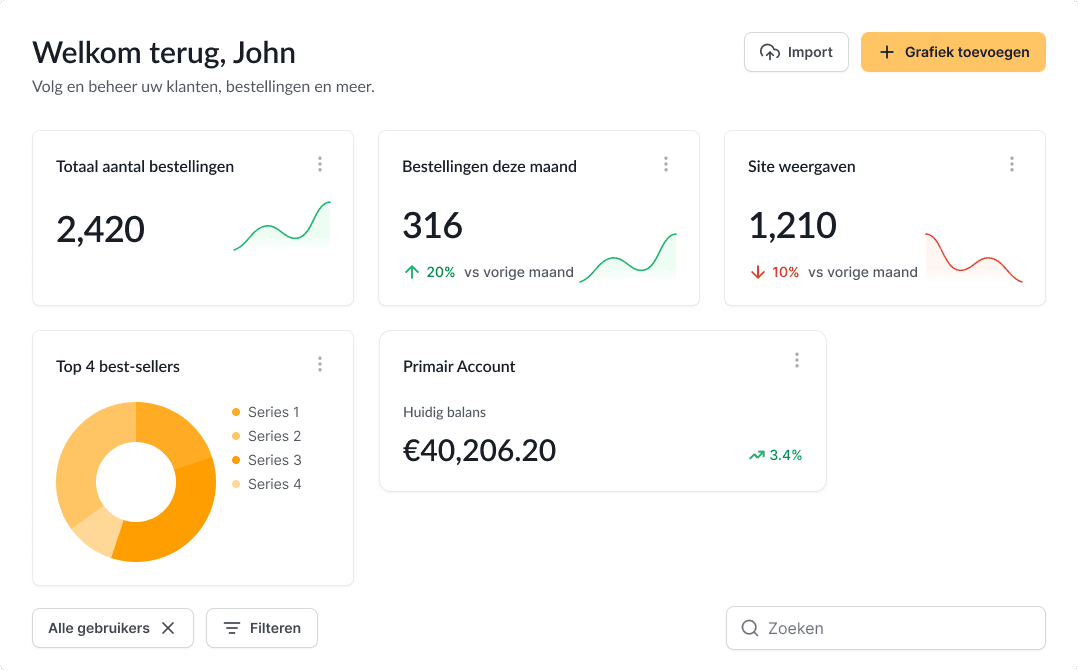The height and width of the screenshot is (670, 1078).
Task: Click the Alle gebruikers filter chip
Action: click(99, 628)
